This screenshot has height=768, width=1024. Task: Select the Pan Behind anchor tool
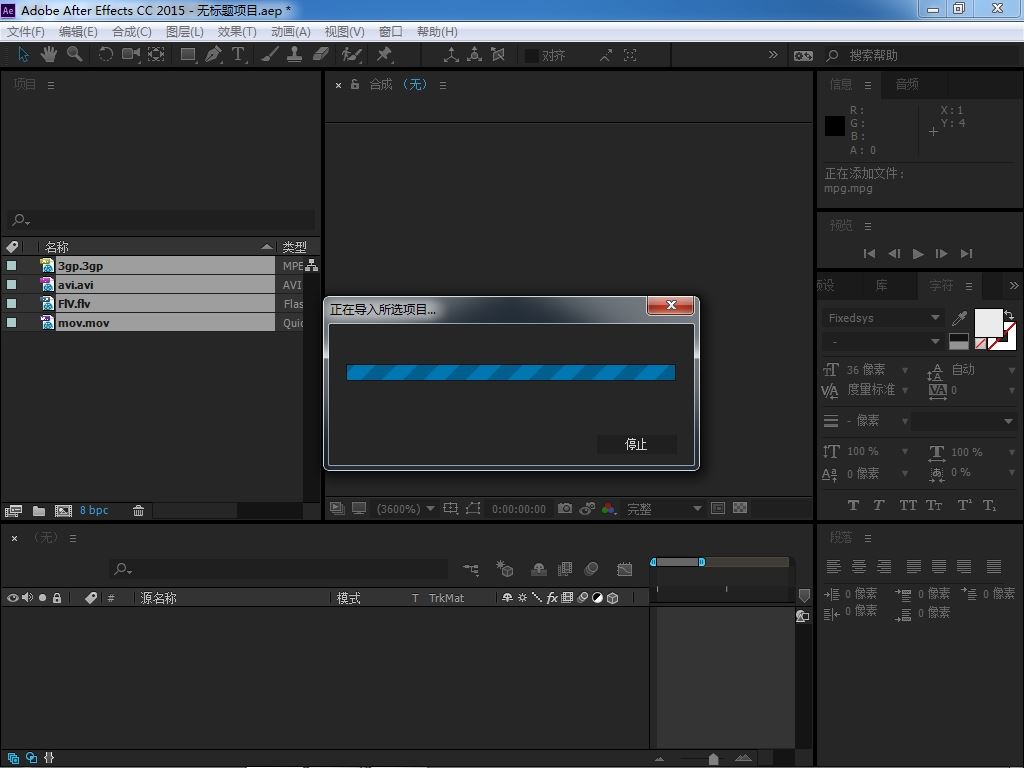(x=156, y=55)
